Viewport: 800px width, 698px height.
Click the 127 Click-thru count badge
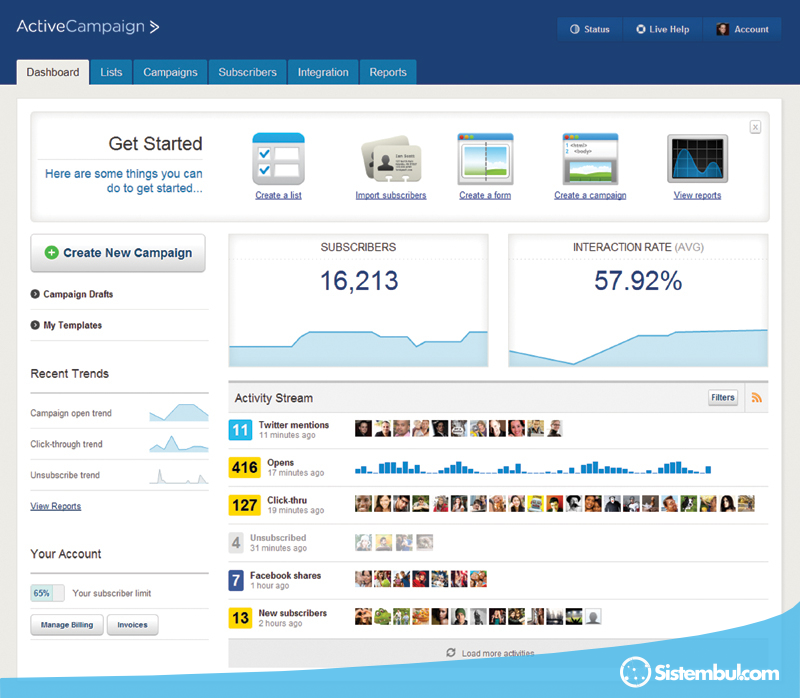(x=244, y=505)
